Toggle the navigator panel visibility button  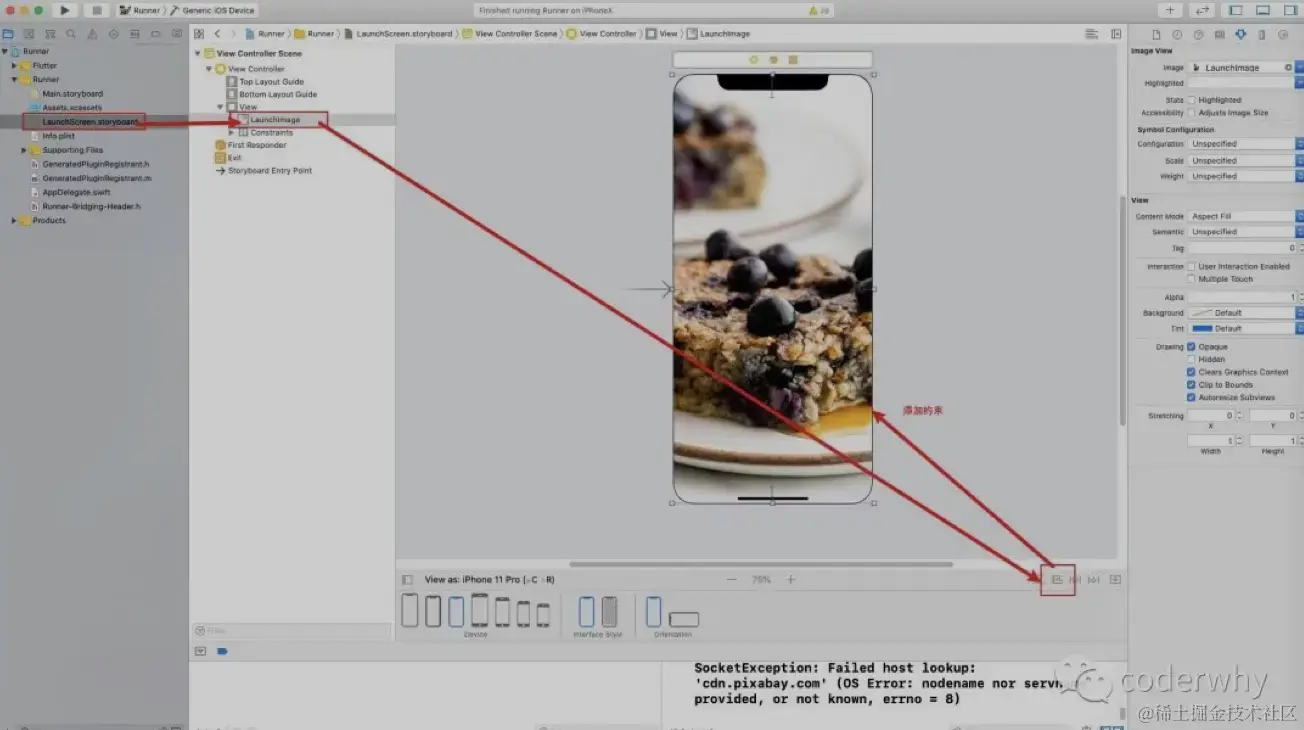pyautogui.click(x=1236, y=10)
